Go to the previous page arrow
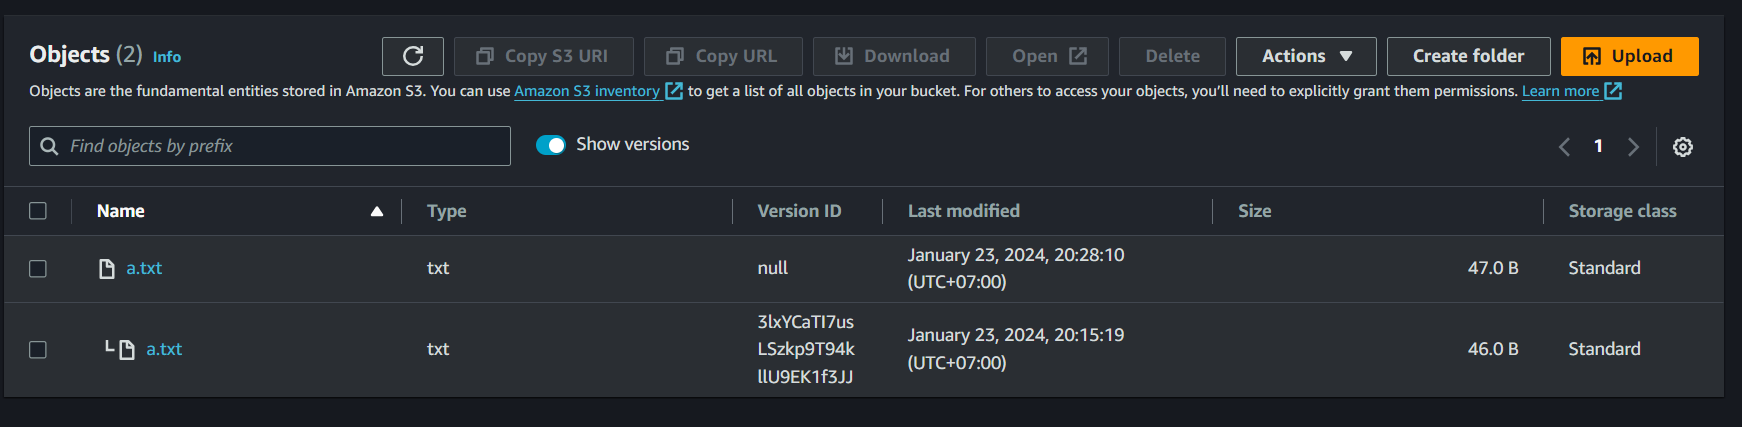 [1564, 147]
